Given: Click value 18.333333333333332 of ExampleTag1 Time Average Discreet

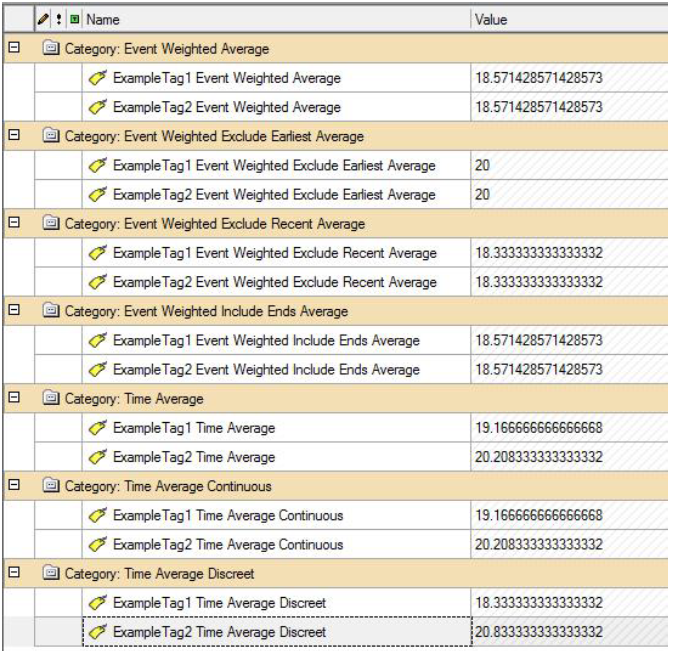Looking at the screenshot, I should (x=539, y=603).
